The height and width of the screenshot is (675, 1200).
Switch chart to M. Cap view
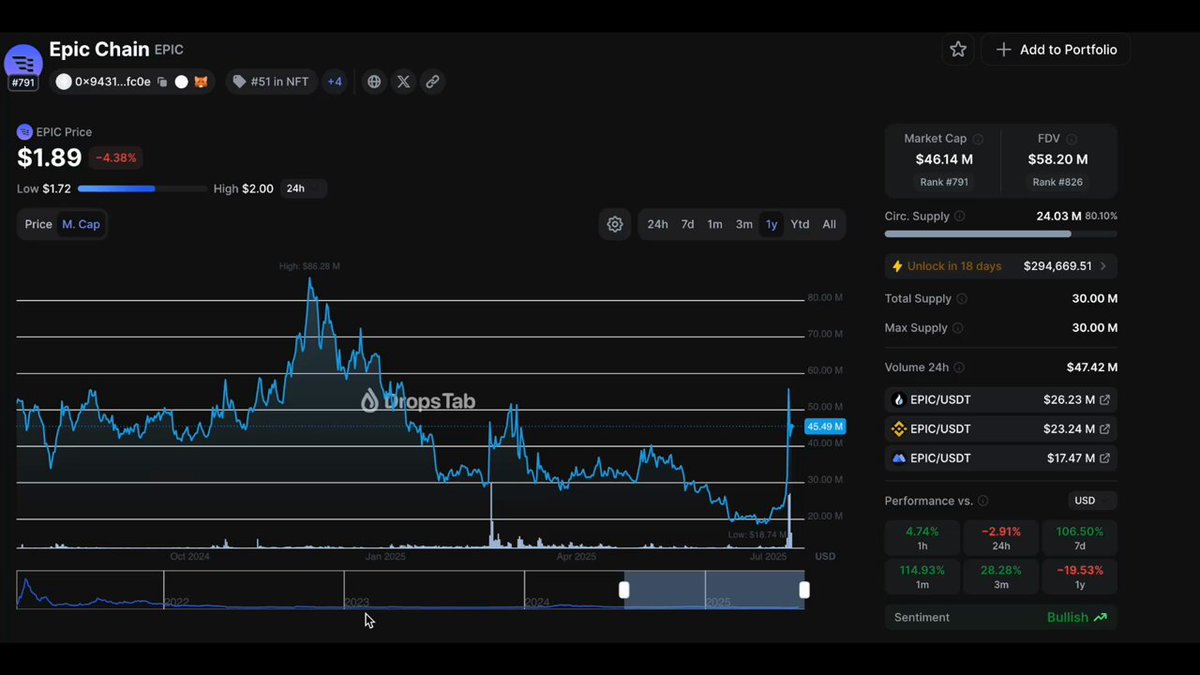[81, 224]
